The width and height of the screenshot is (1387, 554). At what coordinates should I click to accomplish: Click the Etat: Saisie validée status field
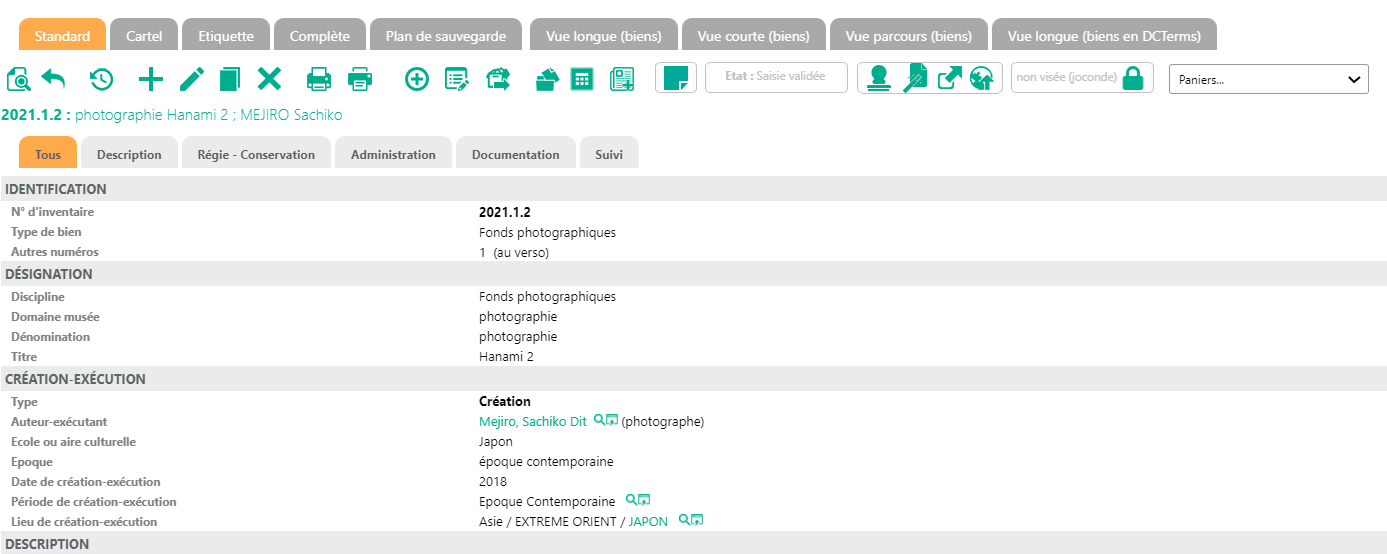[x=776, y=76]
